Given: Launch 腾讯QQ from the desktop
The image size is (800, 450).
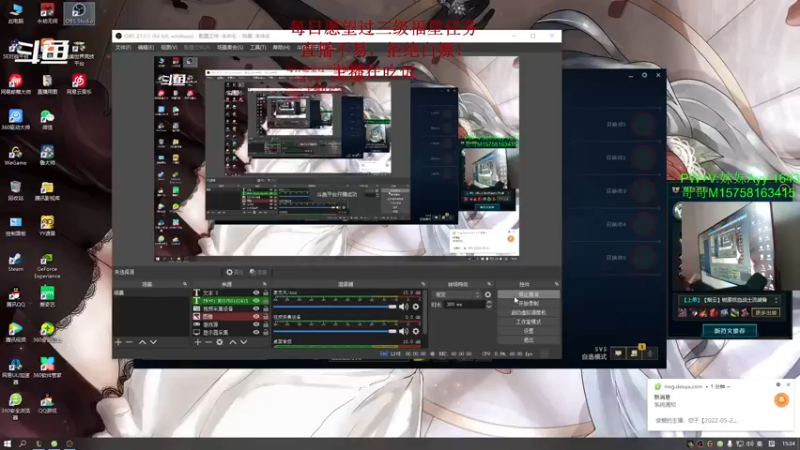Looking at the screenshot, I should point(15,296).
